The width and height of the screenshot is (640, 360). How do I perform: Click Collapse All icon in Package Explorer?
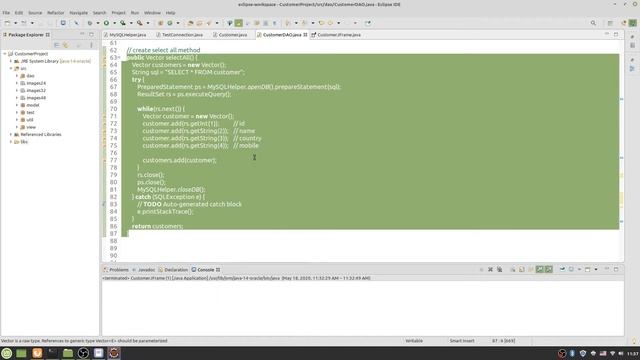click(57, 45)
